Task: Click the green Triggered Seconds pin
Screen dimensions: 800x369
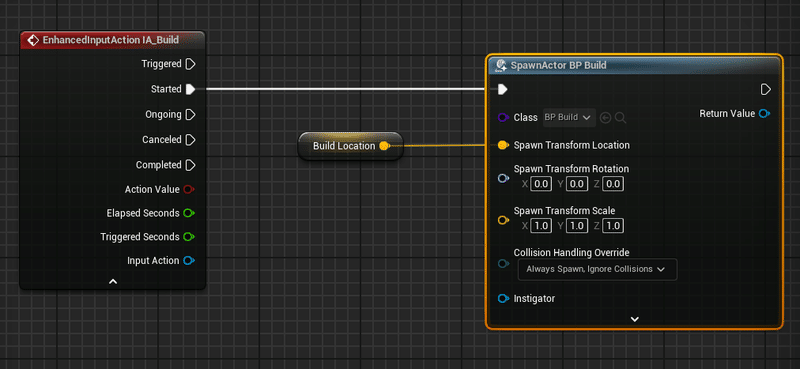Action: pyautogui.click(x=189, y=237)
